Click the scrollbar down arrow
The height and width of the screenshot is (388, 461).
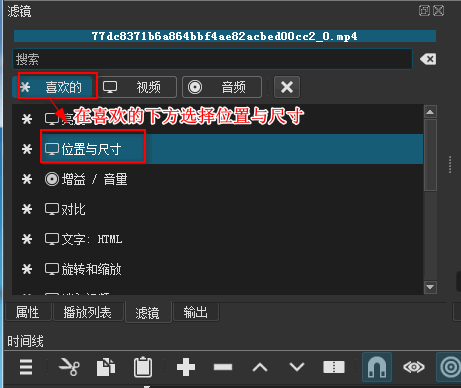point(430,287)
